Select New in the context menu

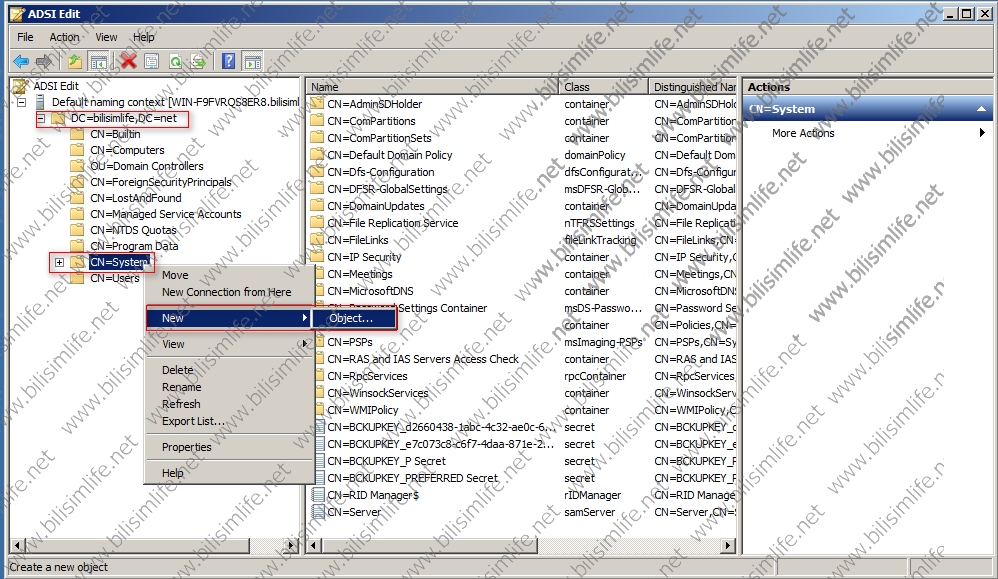[228, 317]
